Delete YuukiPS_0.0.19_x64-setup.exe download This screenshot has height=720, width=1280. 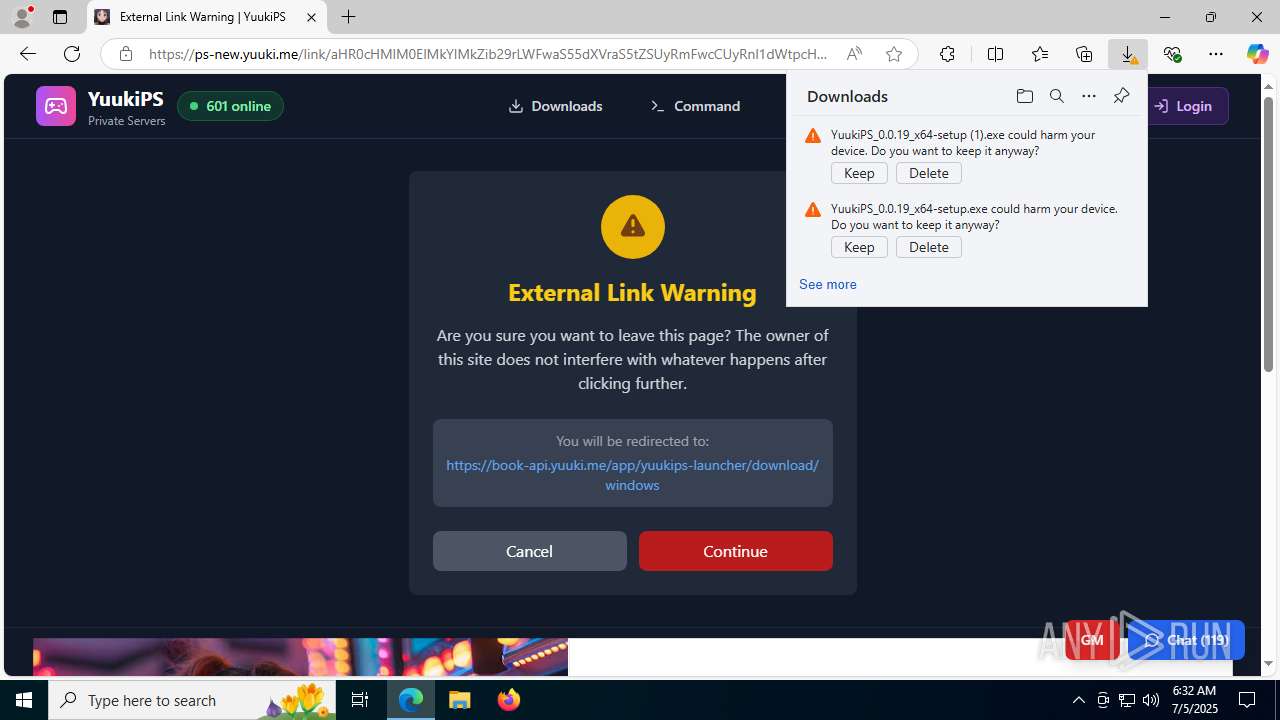pyautogui.click(x=929, y=247)
